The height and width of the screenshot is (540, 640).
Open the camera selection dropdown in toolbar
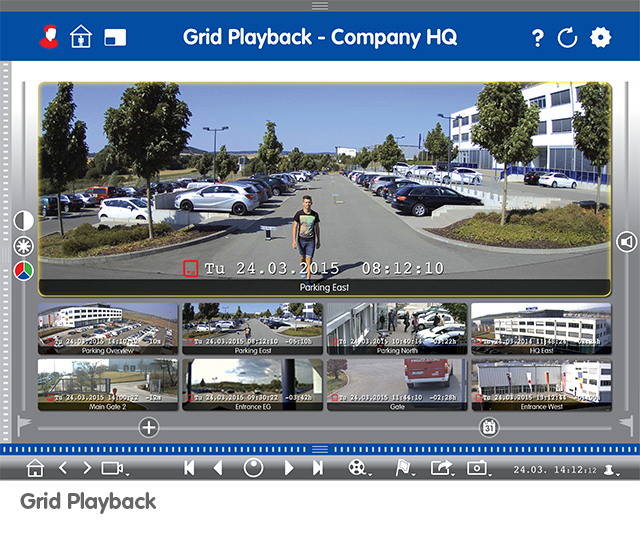(x=115, y=468)
